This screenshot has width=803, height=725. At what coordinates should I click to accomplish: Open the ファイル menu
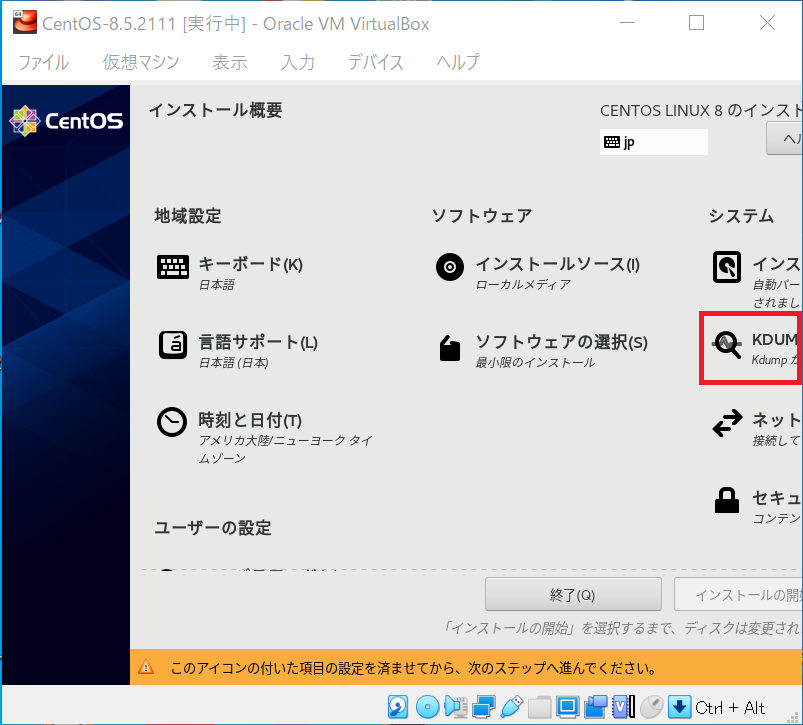tap(44, 62)
